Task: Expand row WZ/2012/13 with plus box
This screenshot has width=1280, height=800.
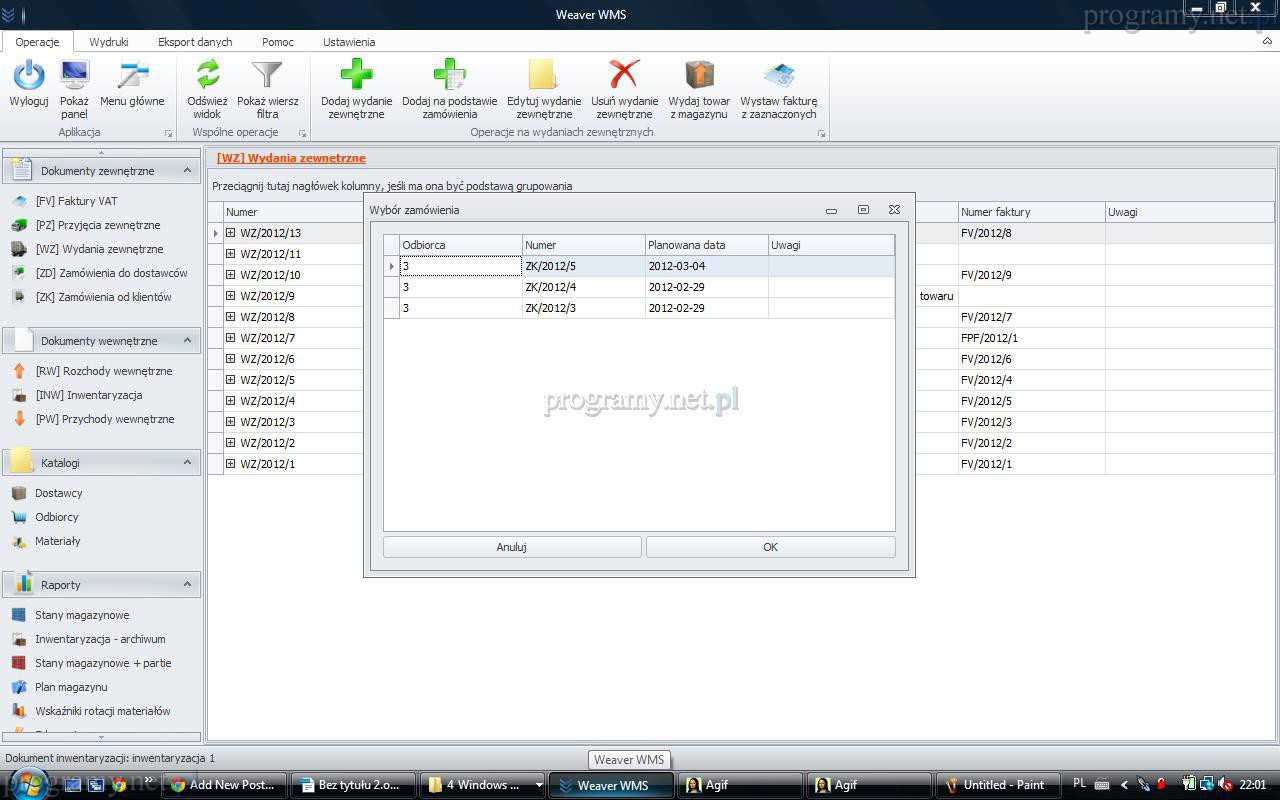Action: click(230, 233)
